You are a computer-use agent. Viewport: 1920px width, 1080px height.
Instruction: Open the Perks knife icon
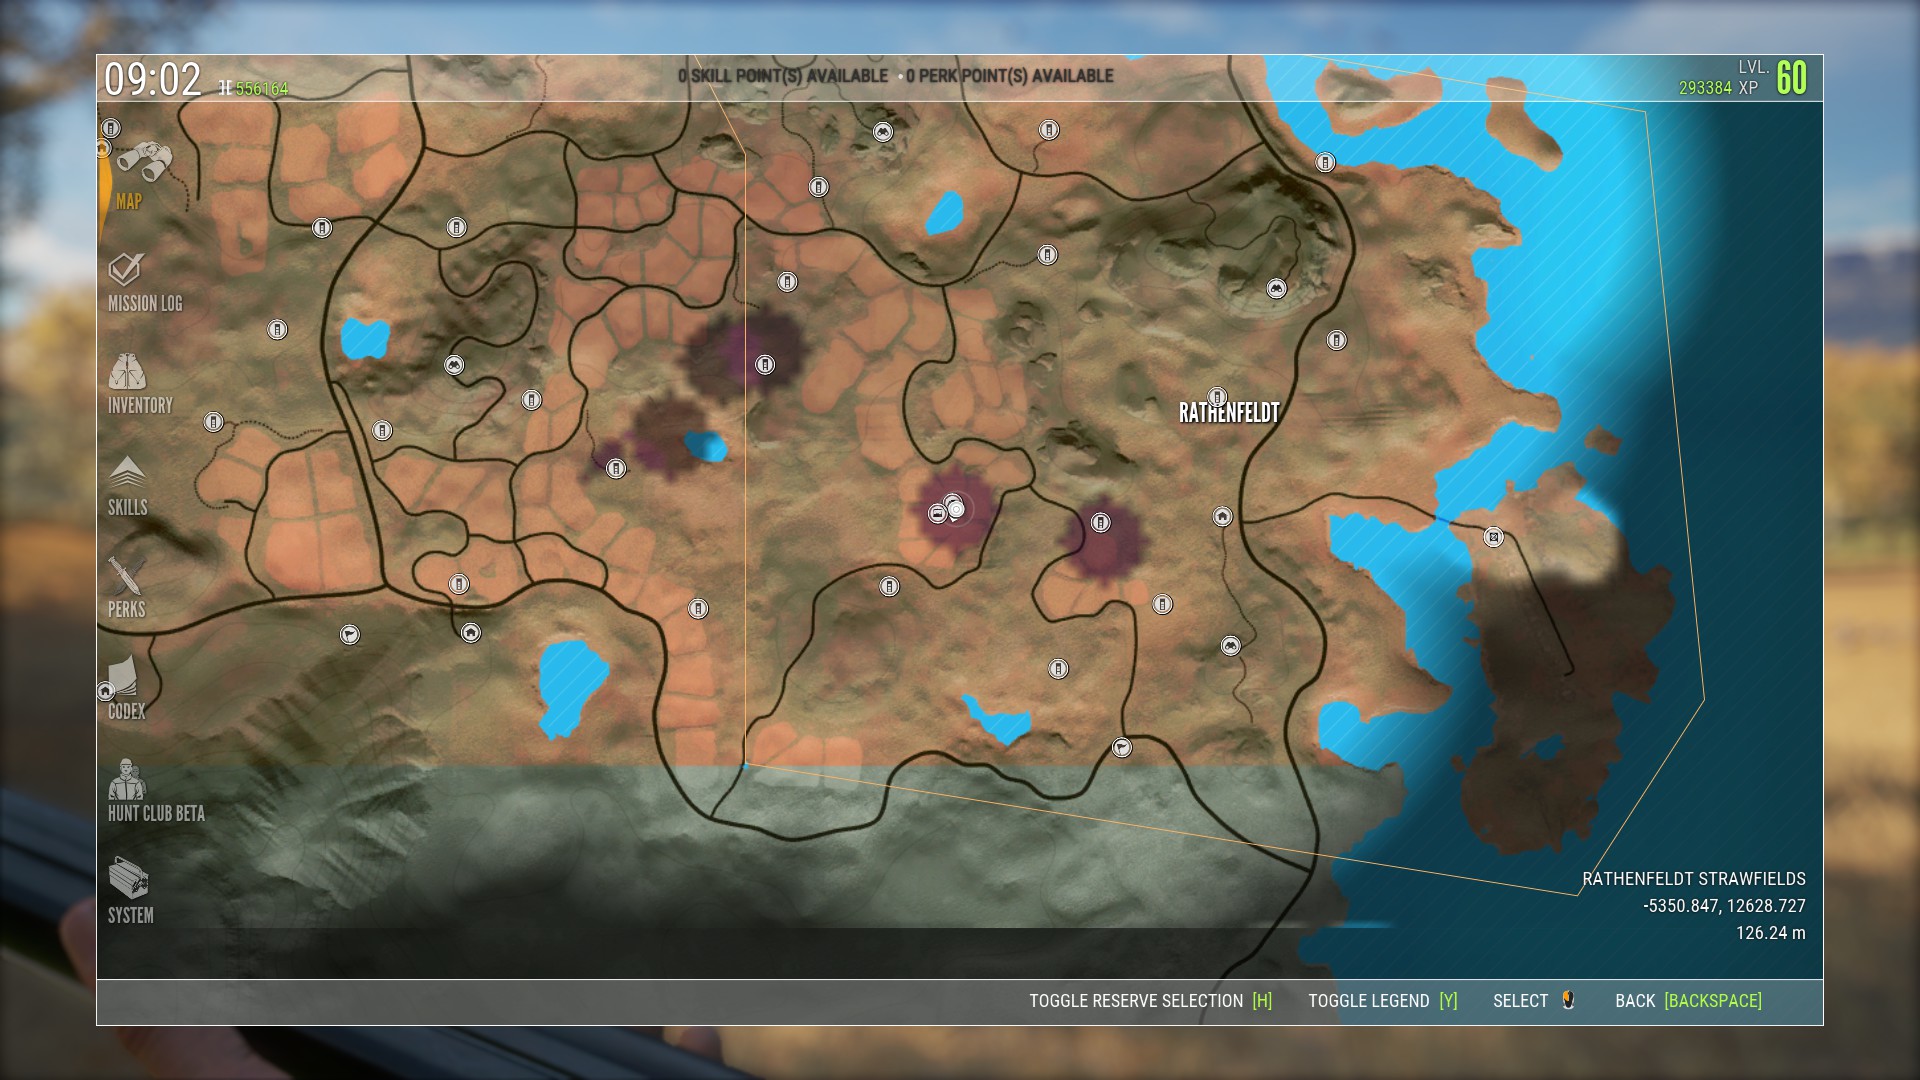[x=127, y=575]
